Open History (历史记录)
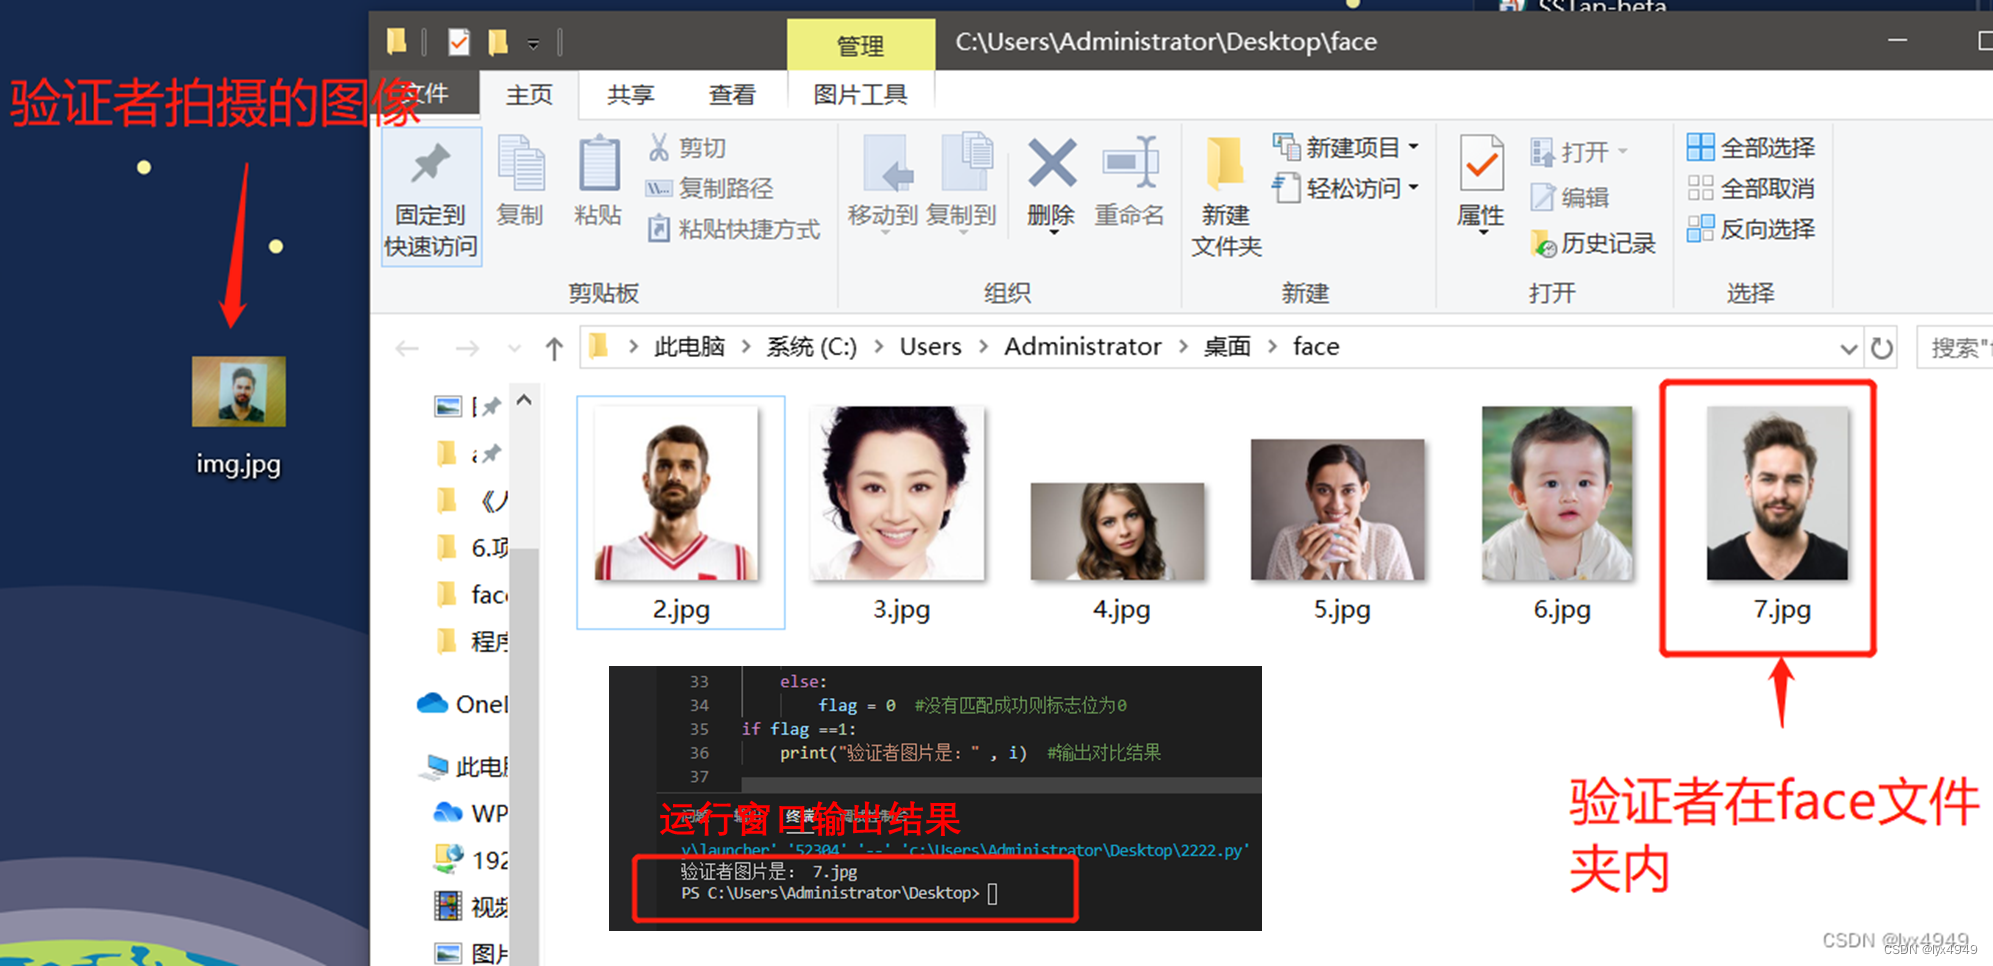This screenshot has width=1993, height=966. pyautogui.click(x=1593, y=243)
